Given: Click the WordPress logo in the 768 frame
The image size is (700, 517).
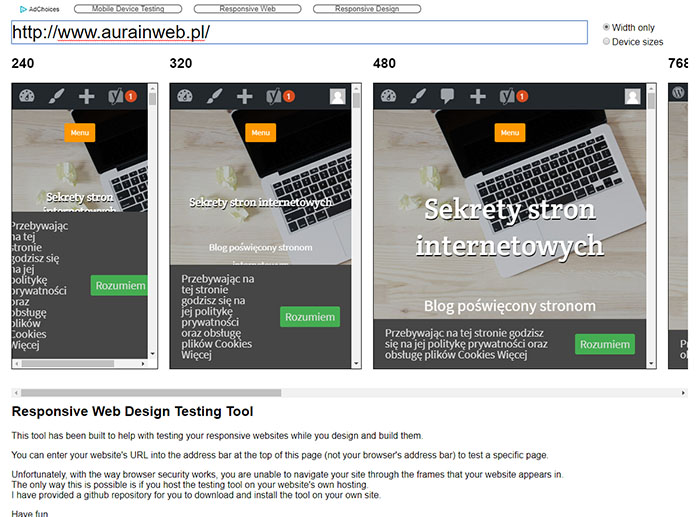Looking at the screenshot, I should [678, 92].
